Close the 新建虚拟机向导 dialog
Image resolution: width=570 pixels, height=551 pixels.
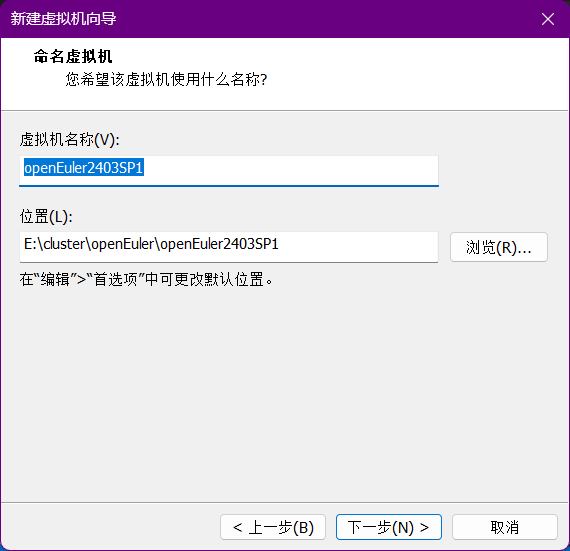coord(547,19)
